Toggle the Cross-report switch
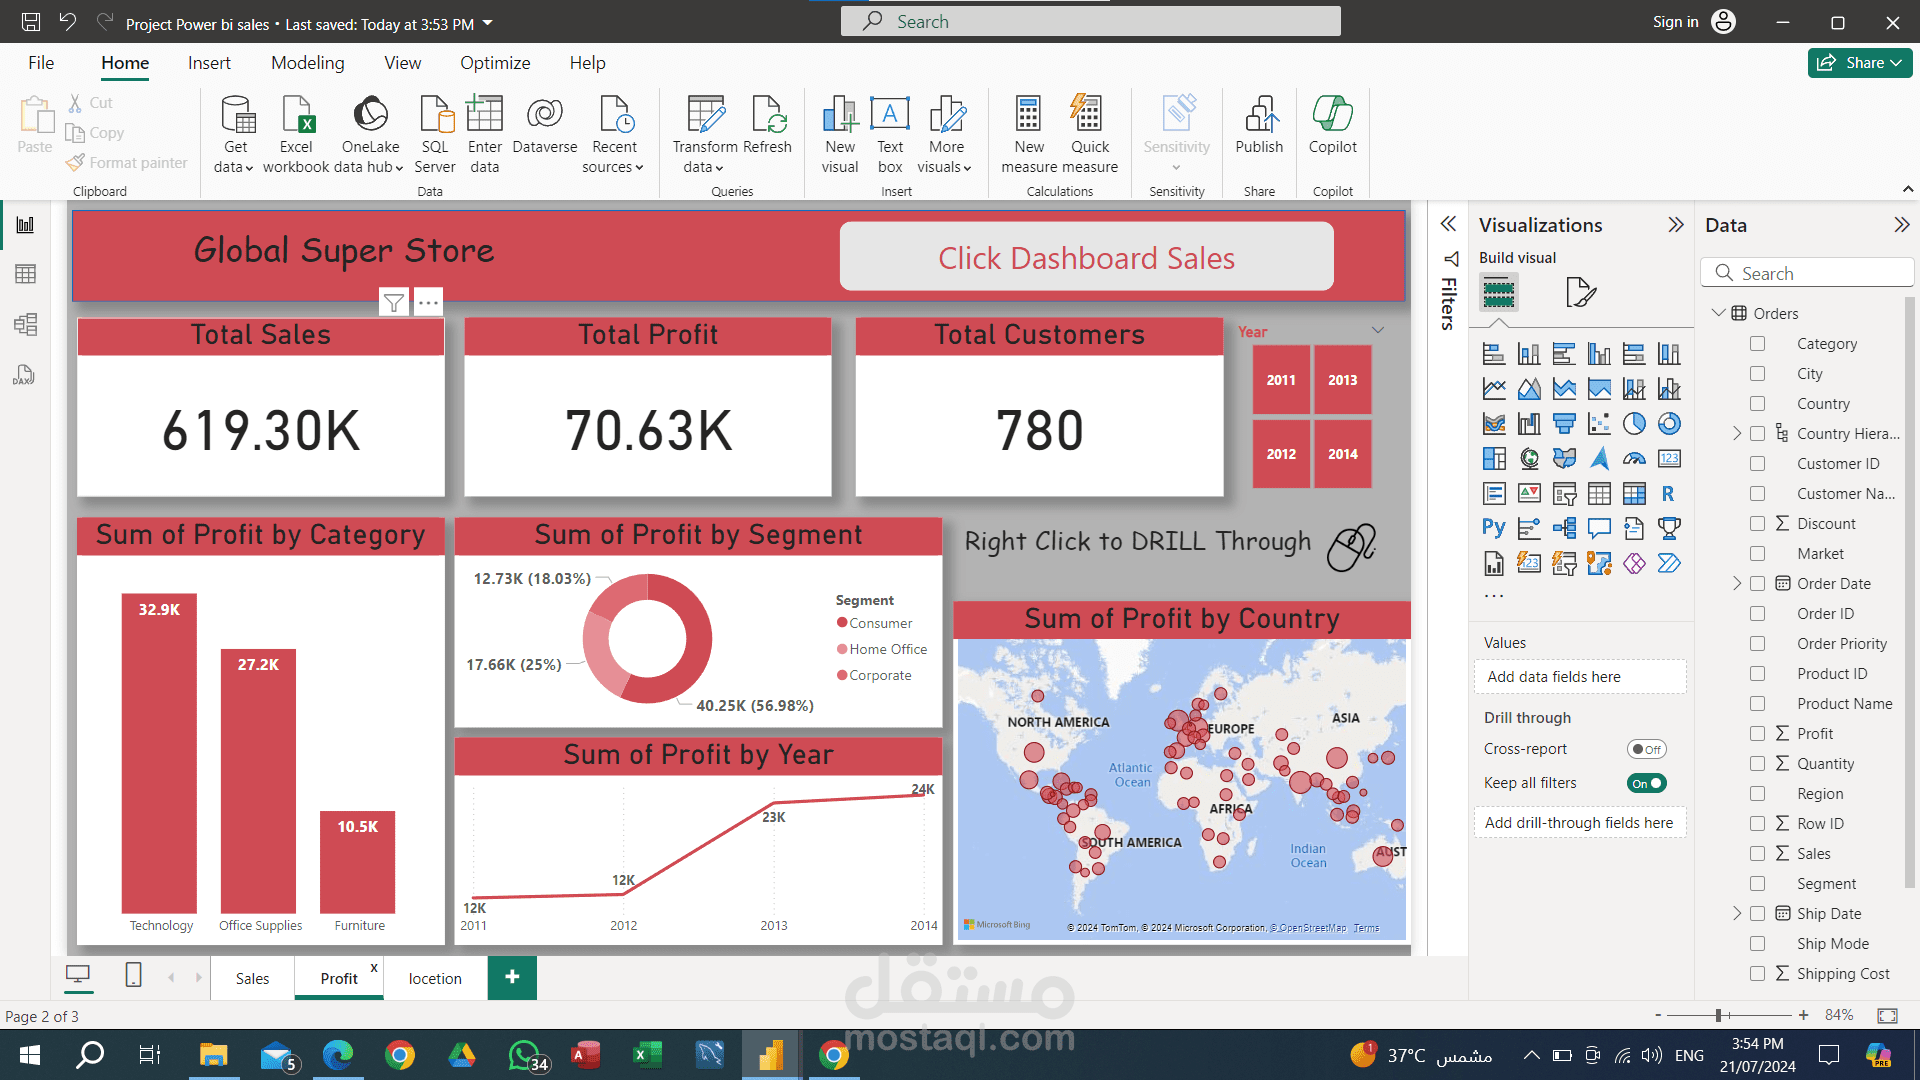This screenshot has width=1920, height=1080. (x=1646, y=749)
